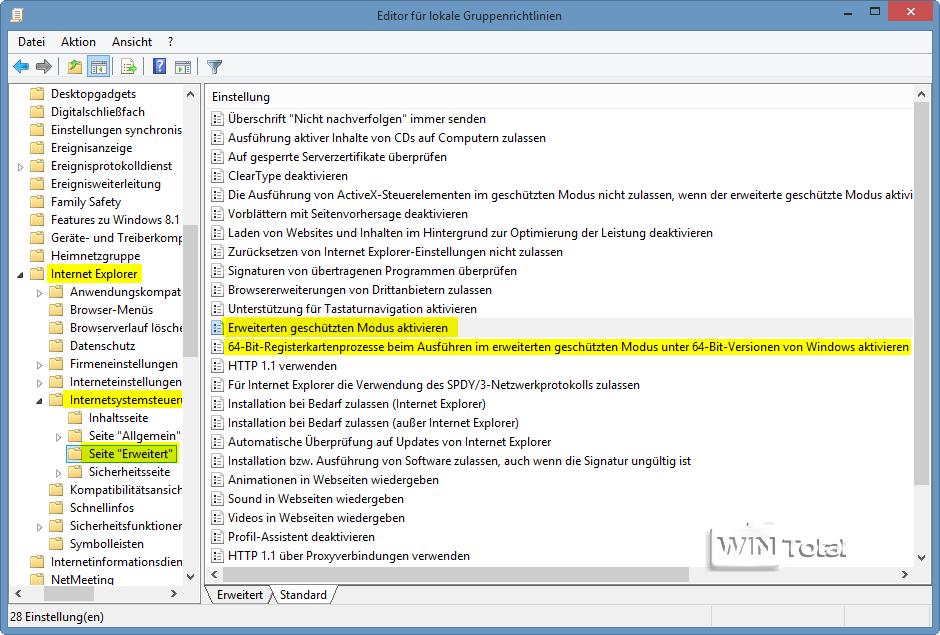Select 'Browsererweiterungen von Drittanbietern zulassen' setting
The image size is (940, 635).
point(360,290)
